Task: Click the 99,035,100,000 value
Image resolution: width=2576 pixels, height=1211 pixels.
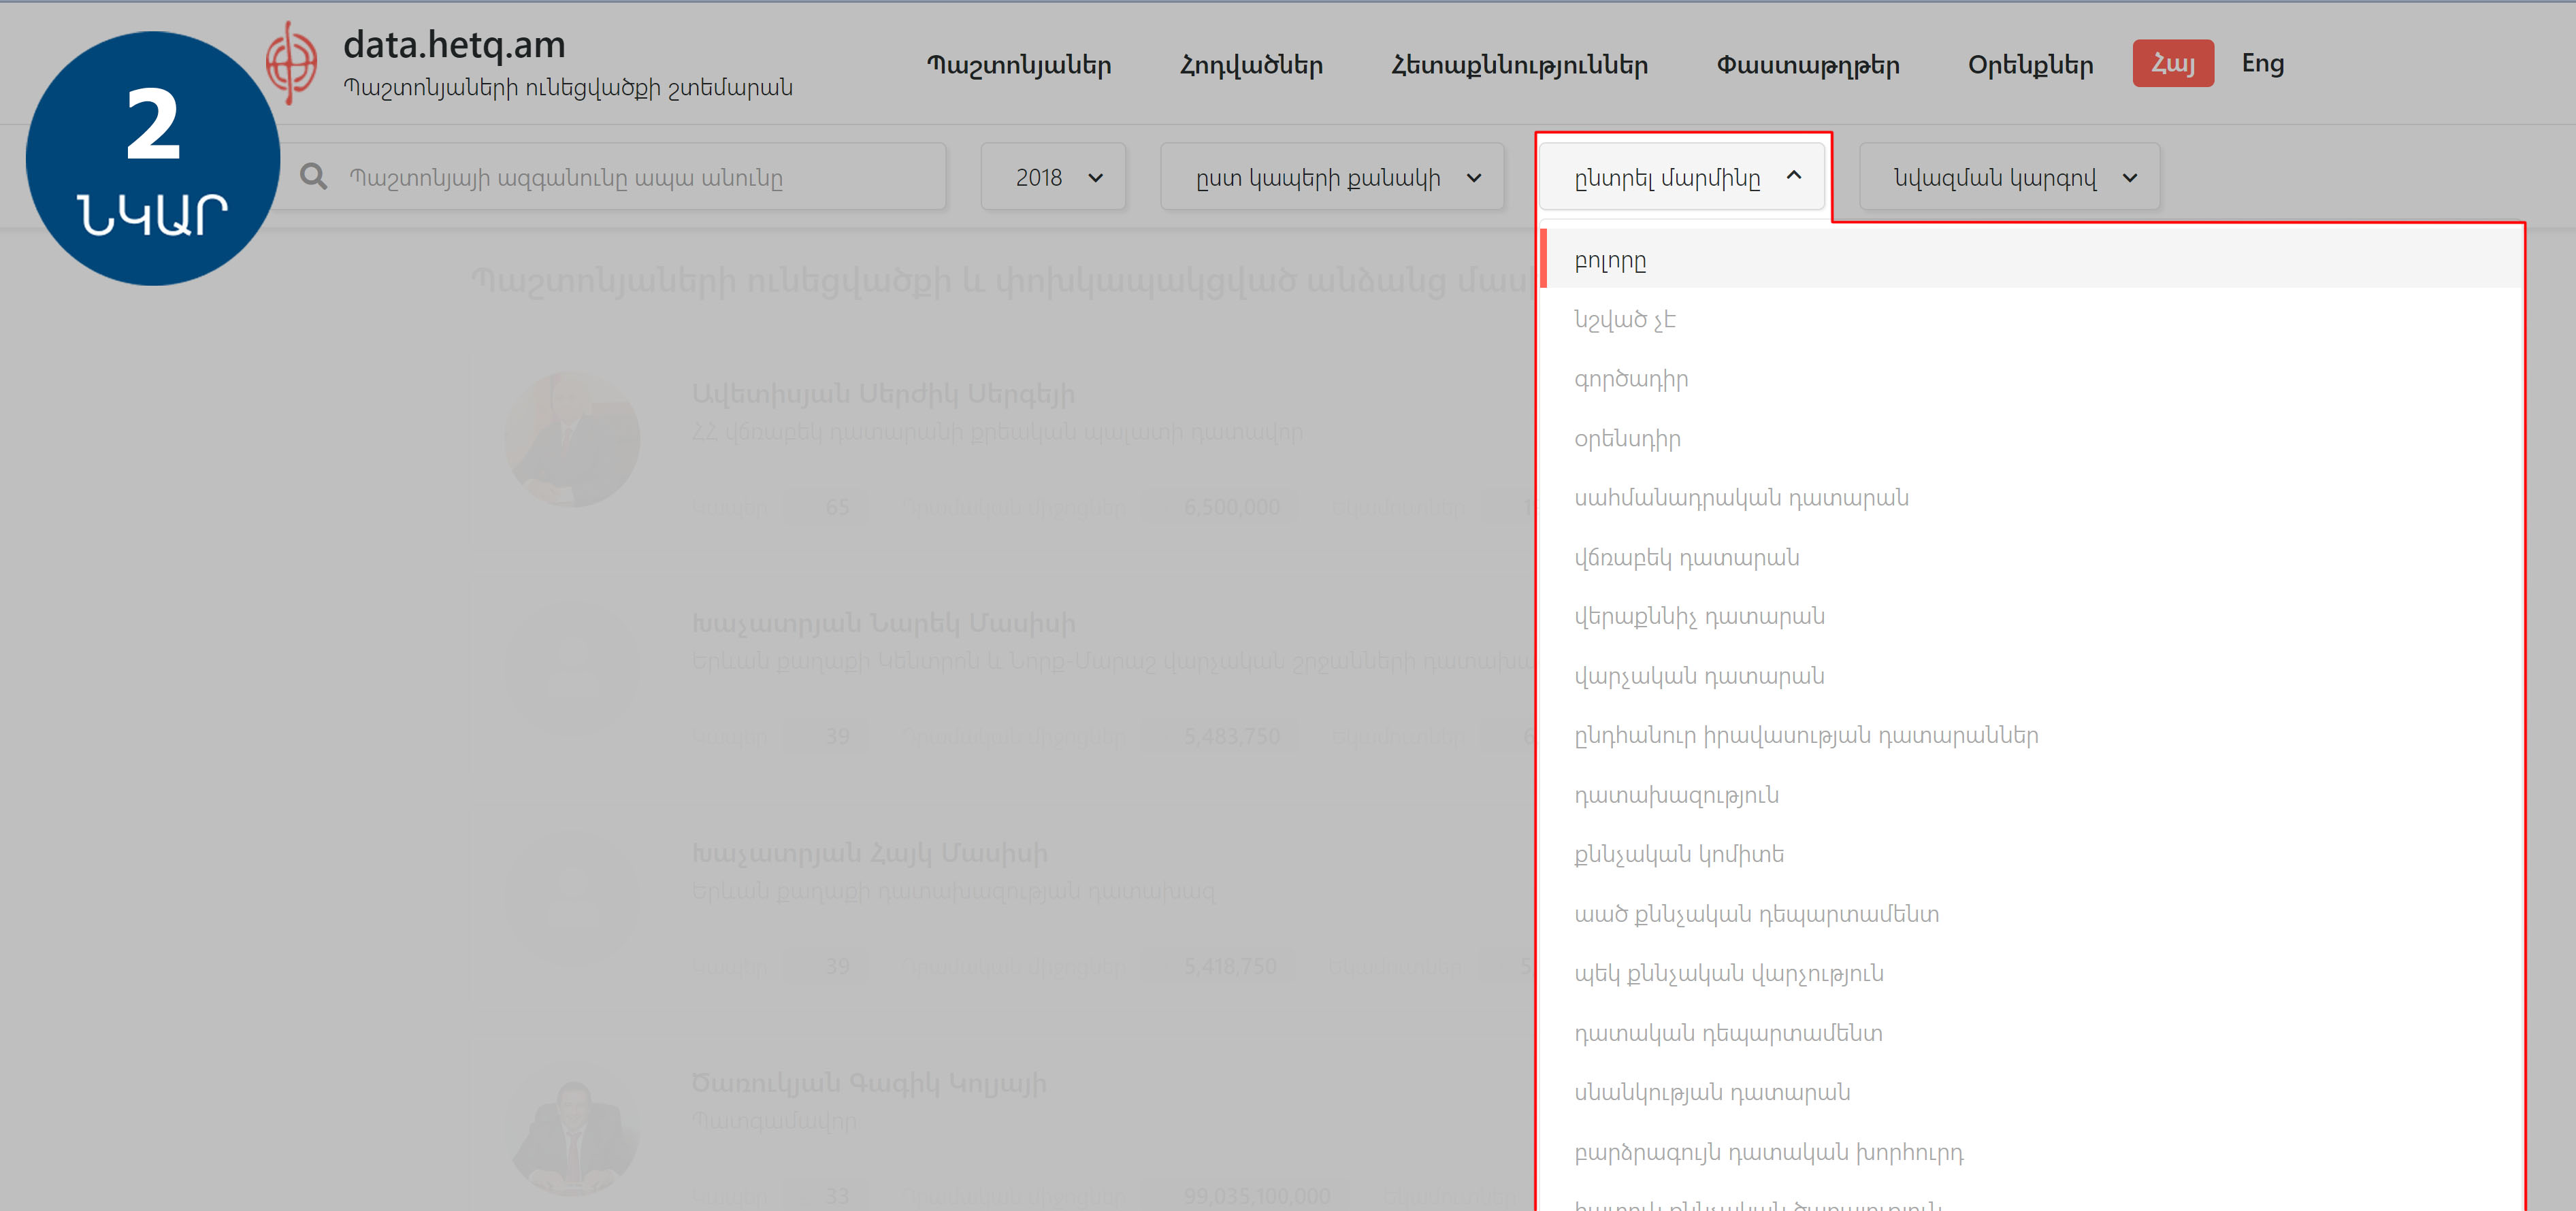Action: pos(1256,1196)
